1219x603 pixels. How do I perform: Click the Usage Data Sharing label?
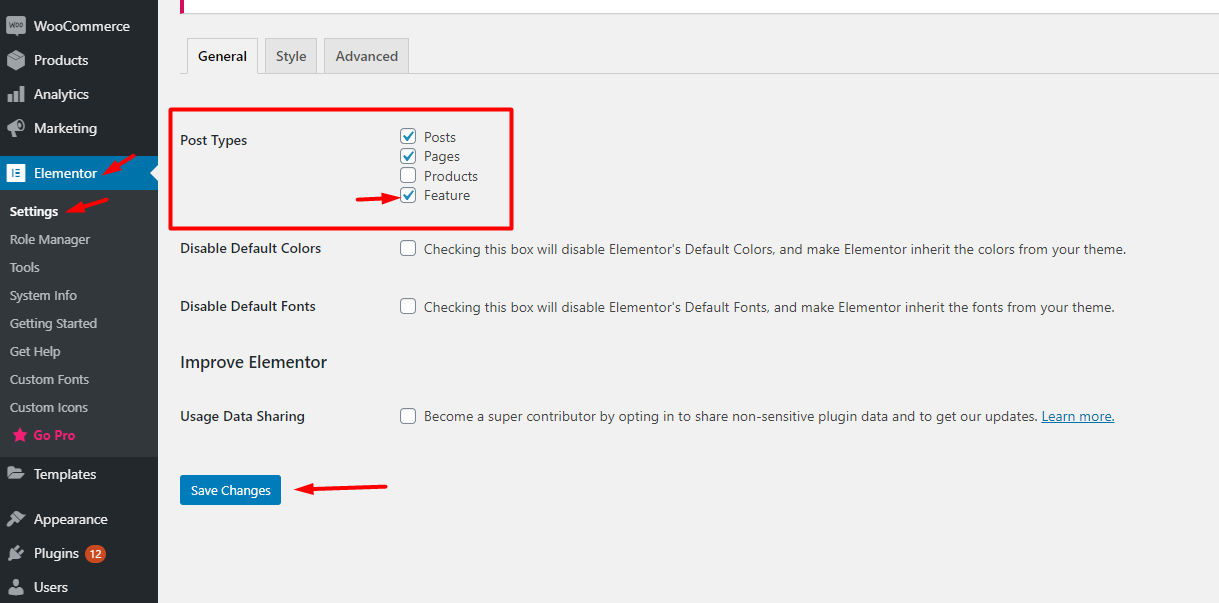pyautogui.click(x=242, y=416)
